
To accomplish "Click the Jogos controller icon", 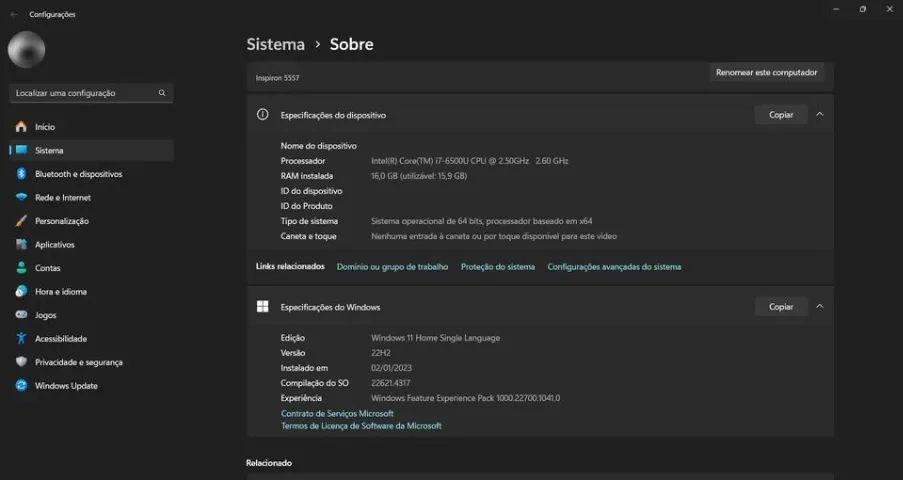I will pyautogui.click(x=21, y=315).
